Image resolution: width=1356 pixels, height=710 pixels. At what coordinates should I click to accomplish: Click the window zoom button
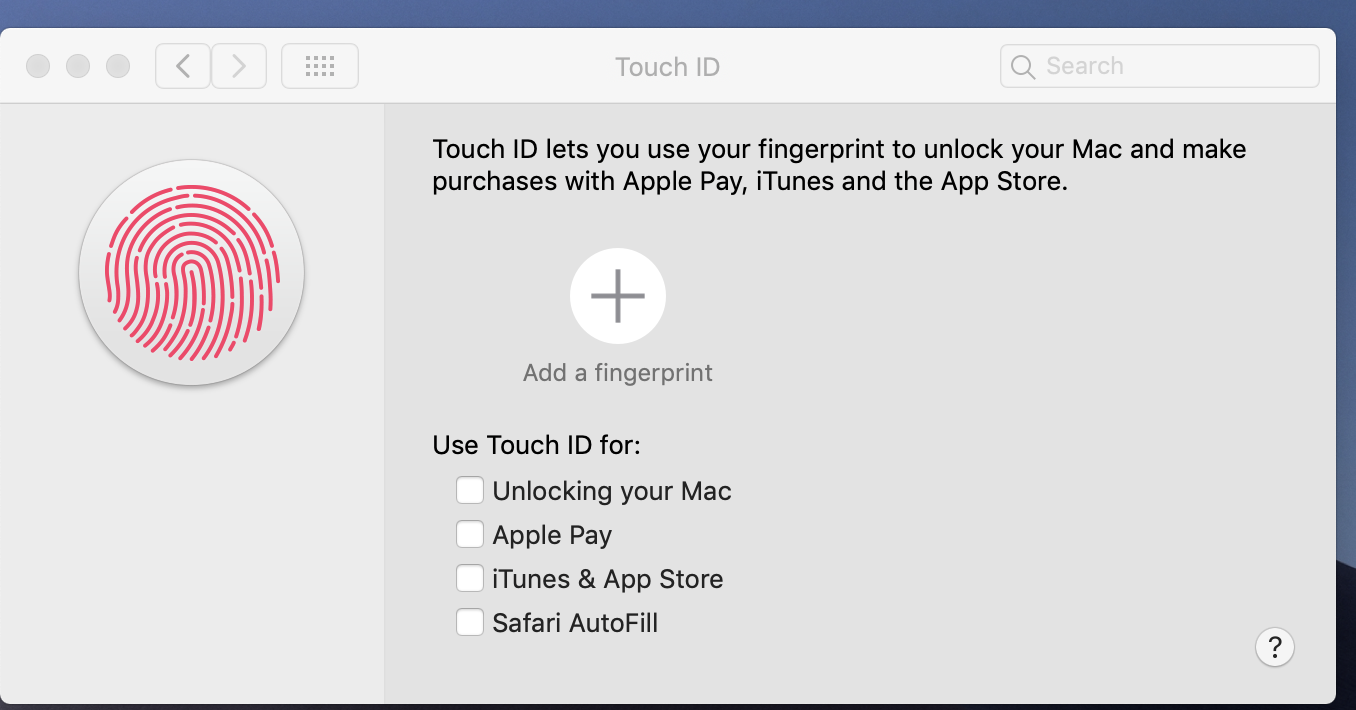coord(118,67)
